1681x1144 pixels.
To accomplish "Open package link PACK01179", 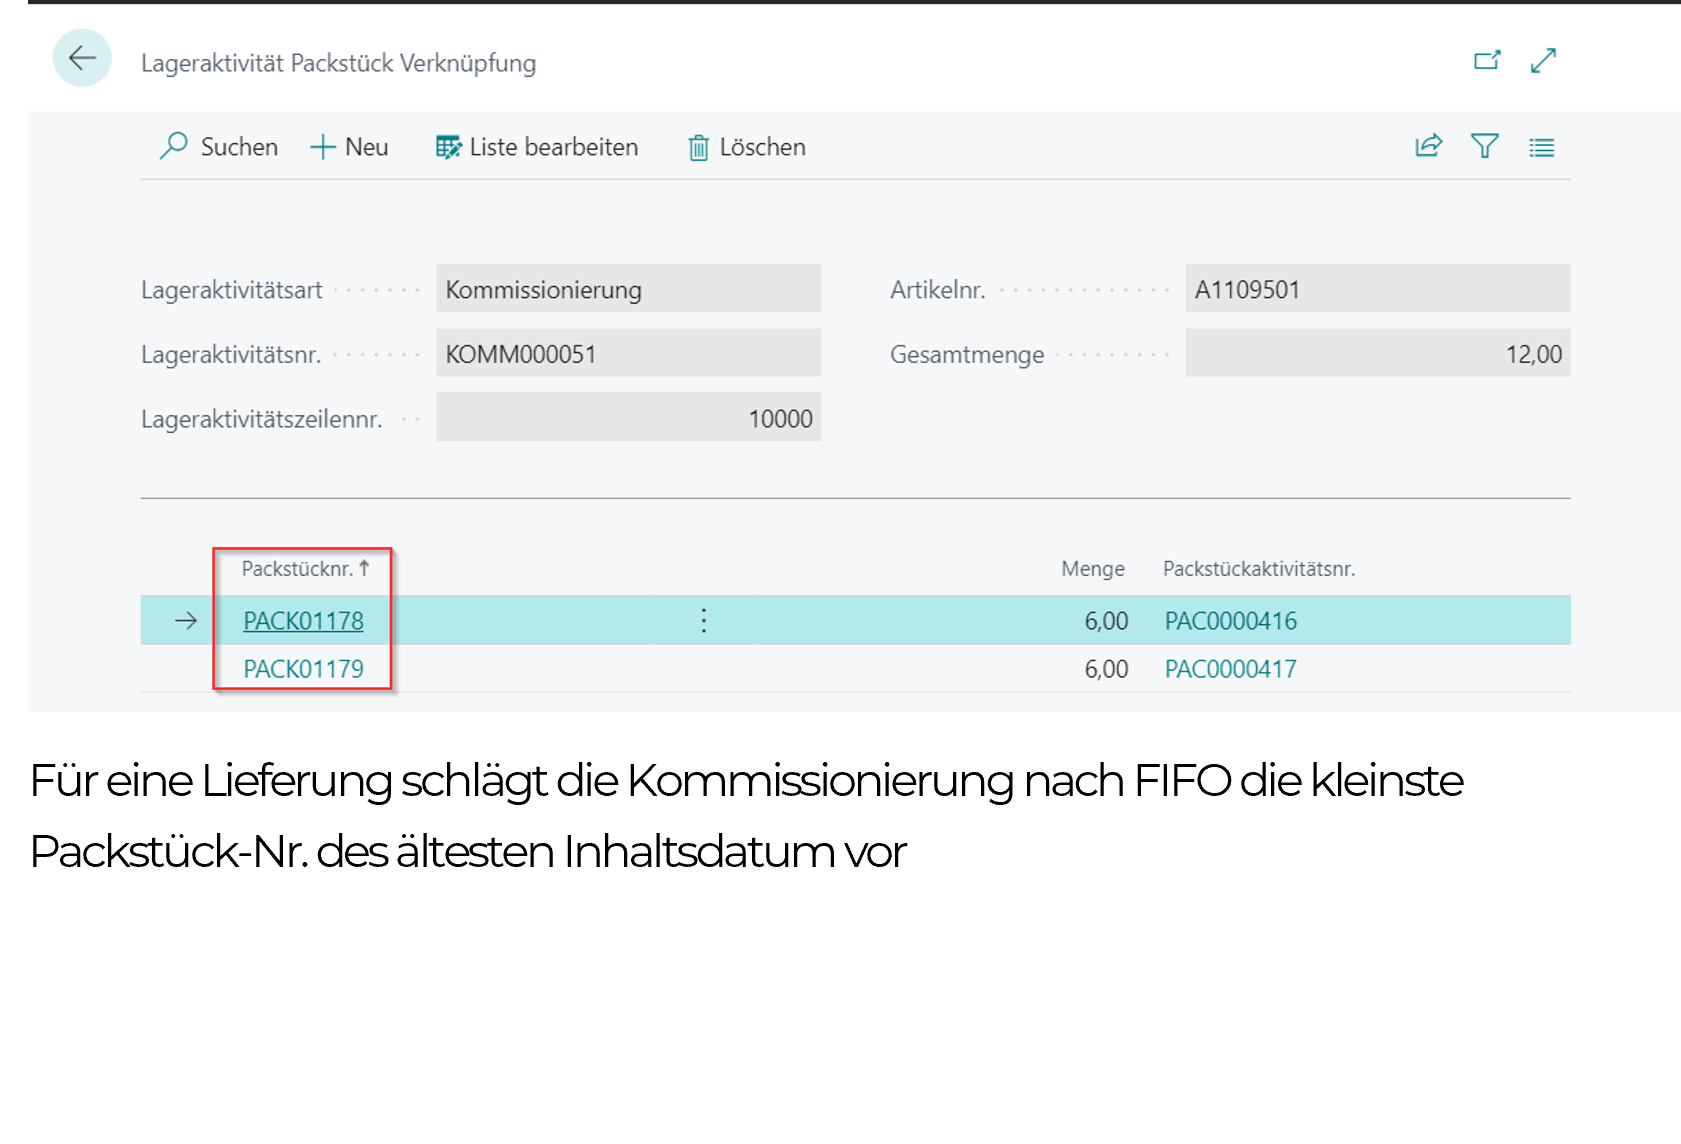I will pos(303,669).
